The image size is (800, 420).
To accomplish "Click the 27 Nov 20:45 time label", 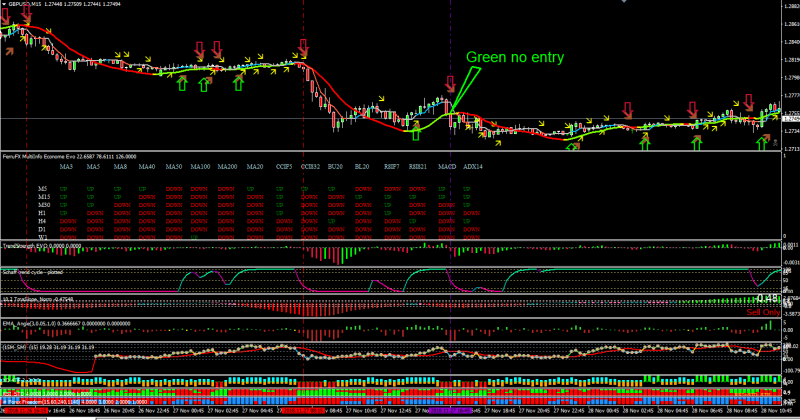I will pos(534,410).
